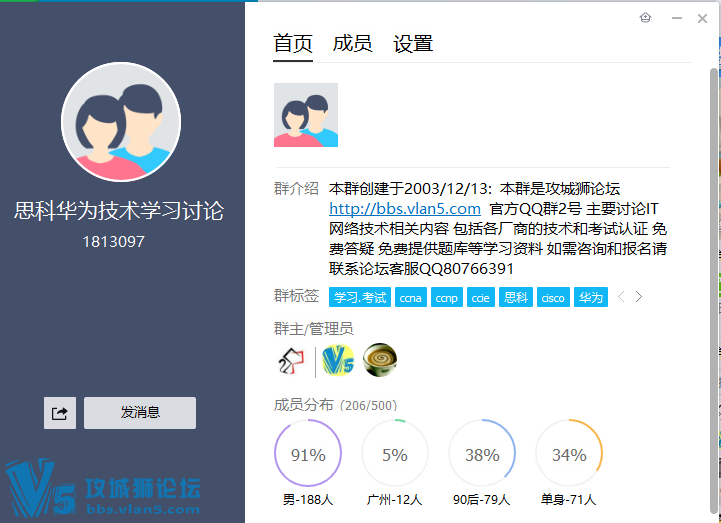Open the group owner's avatar
This screenshot has width=721, height=523.
[x=291, y=360]
